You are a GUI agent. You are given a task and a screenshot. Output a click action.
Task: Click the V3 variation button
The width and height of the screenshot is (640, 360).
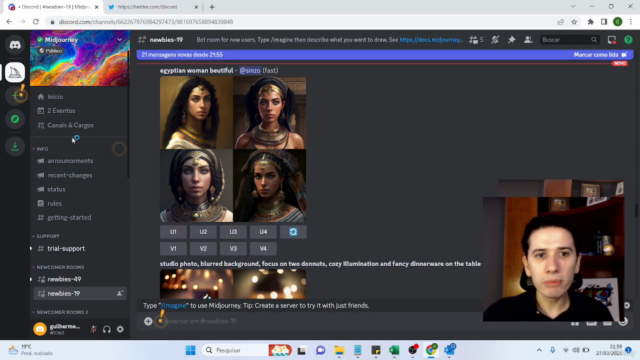(233, 249)
